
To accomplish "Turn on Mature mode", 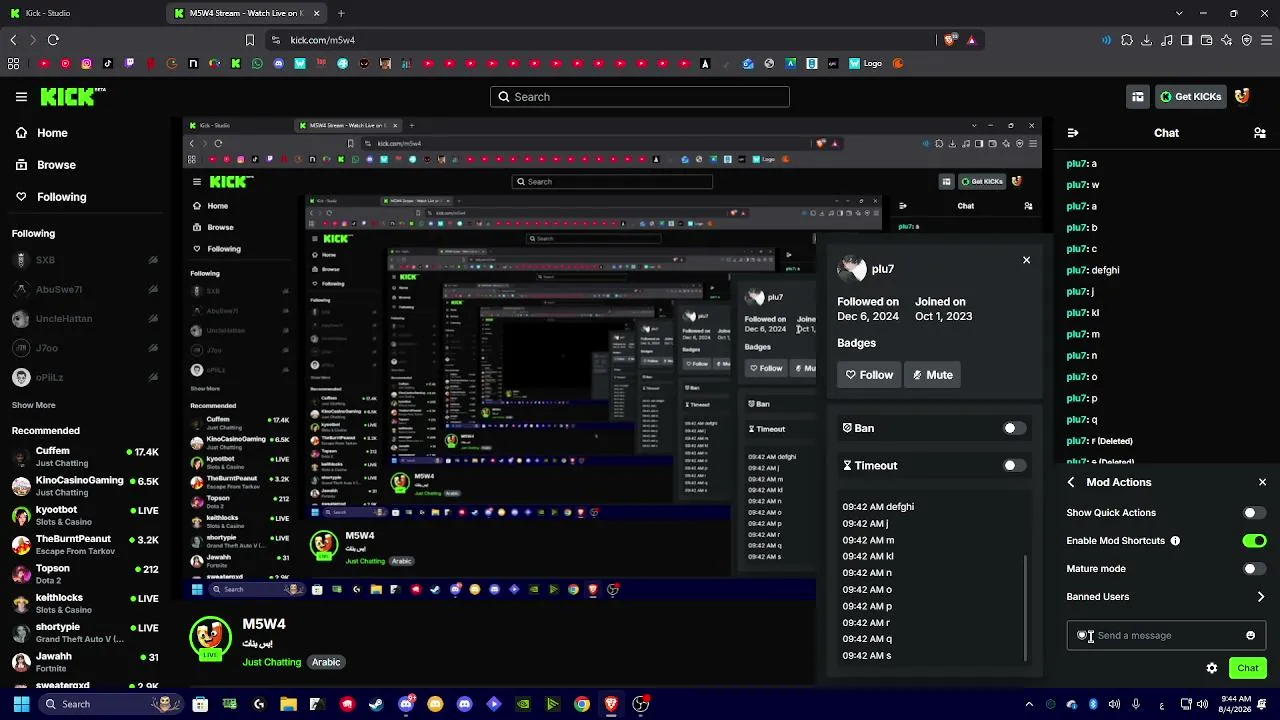I will coord(1254,569).
